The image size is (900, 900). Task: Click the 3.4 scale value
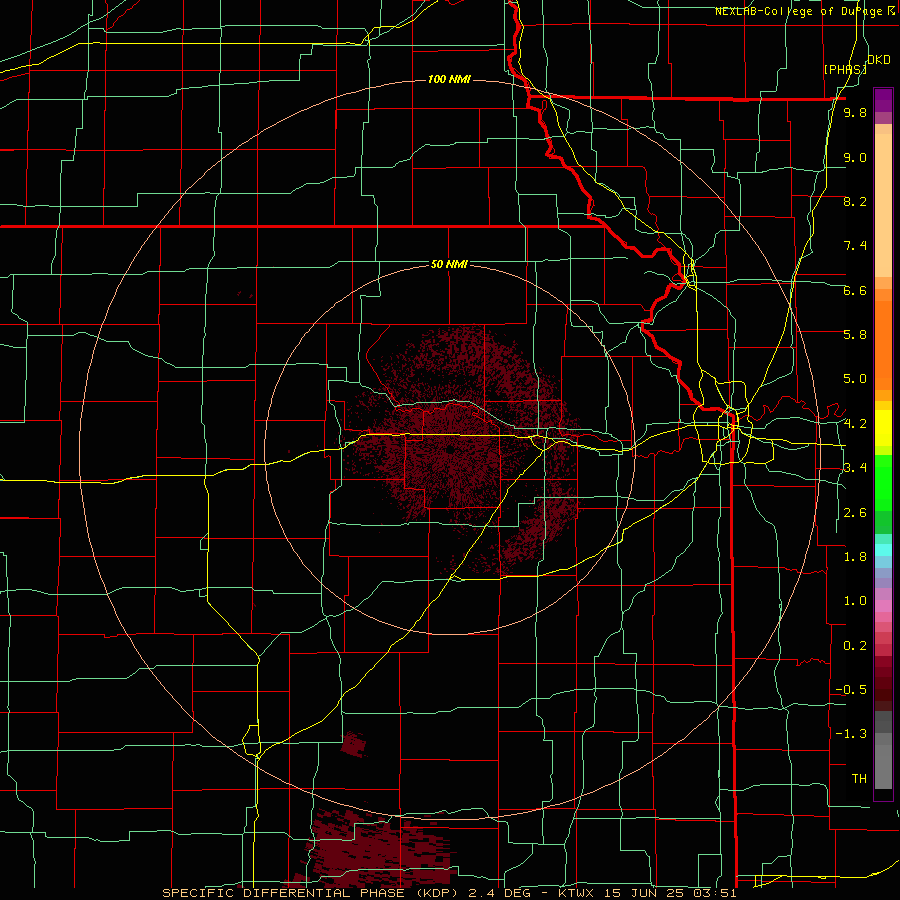[x=855, y=467]
